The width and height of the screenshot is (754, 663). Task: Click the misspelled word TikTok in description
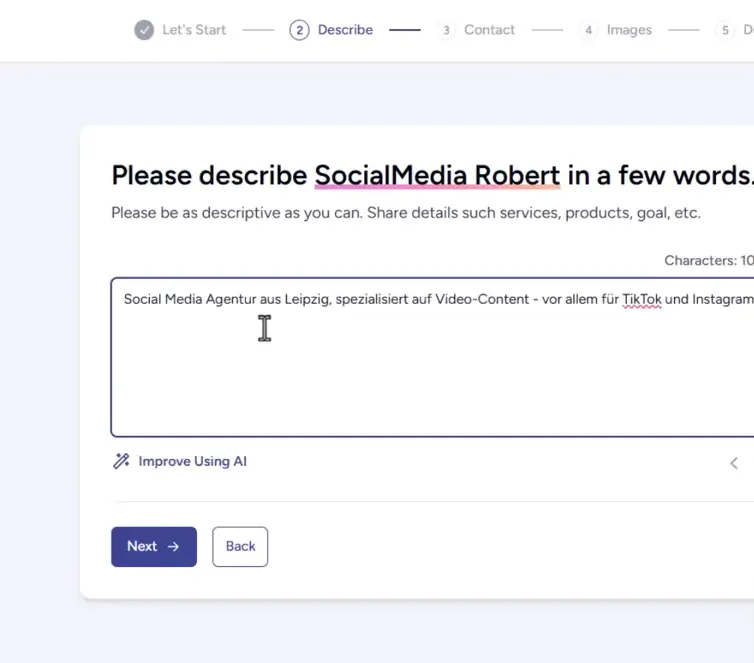coord(642,300)
